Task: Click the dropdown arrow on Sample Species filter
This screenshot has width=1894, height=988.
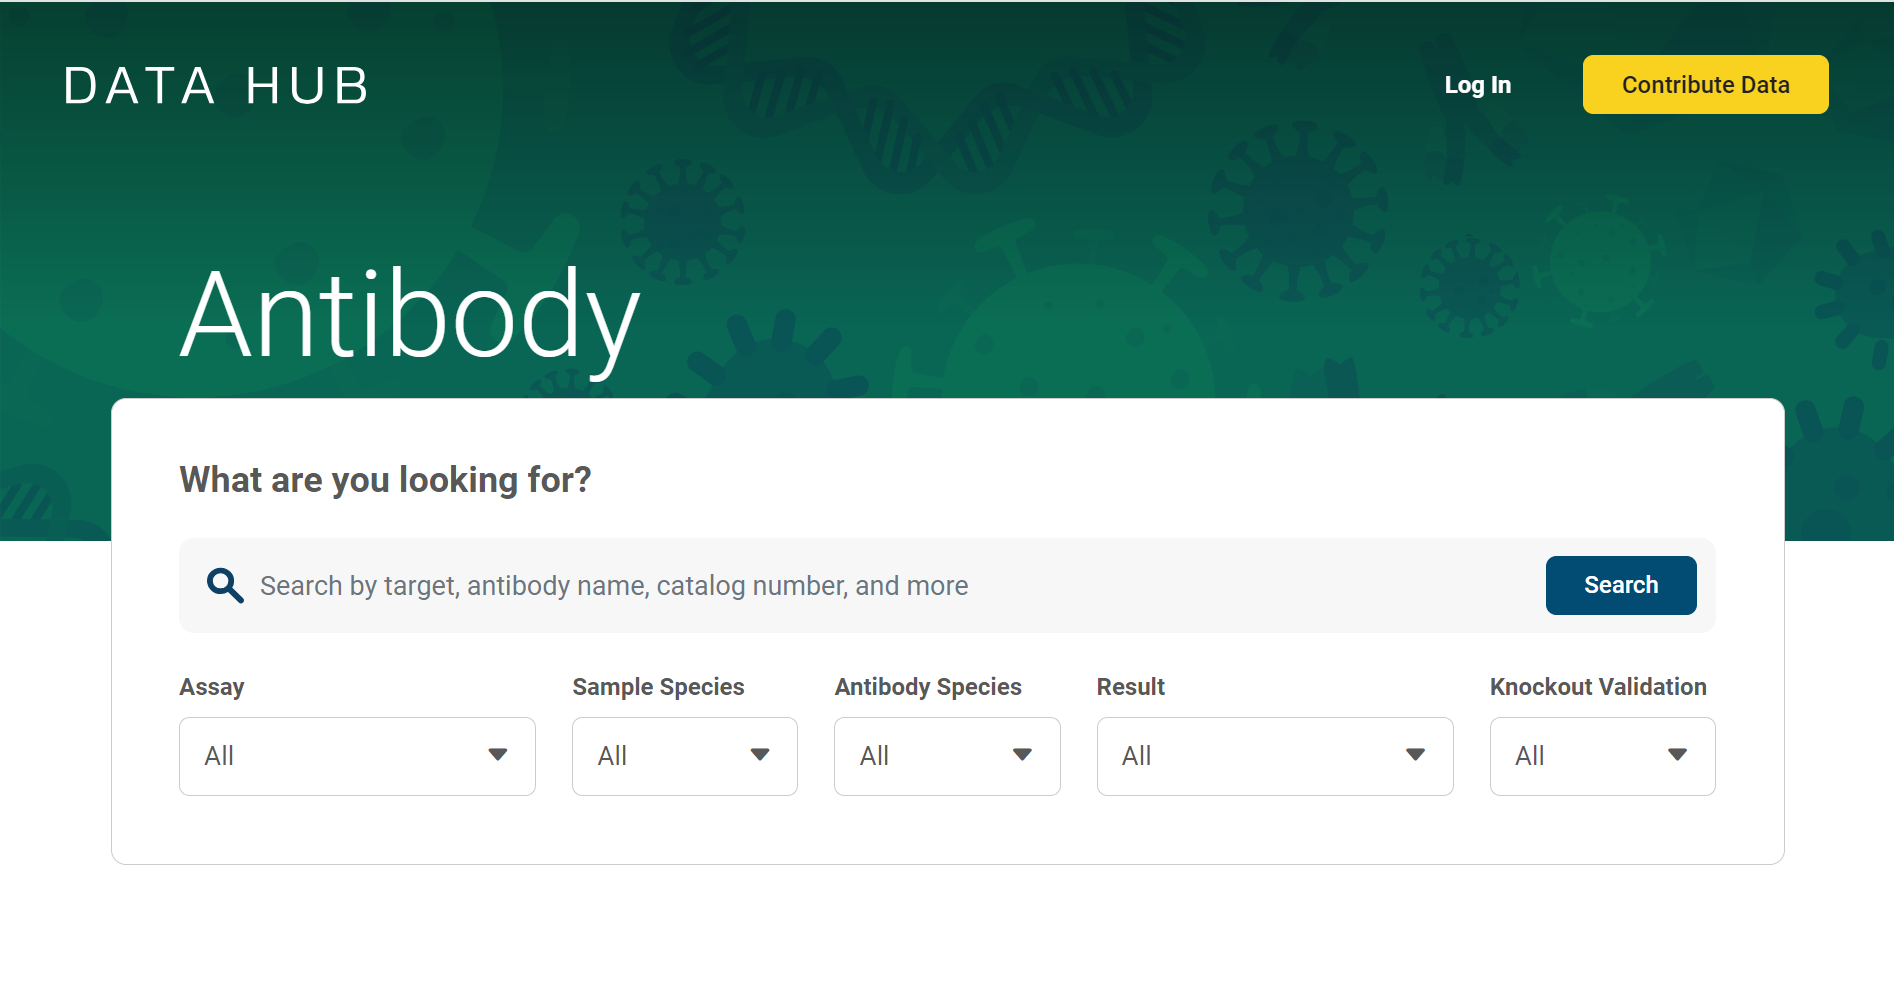Action: 761,756
